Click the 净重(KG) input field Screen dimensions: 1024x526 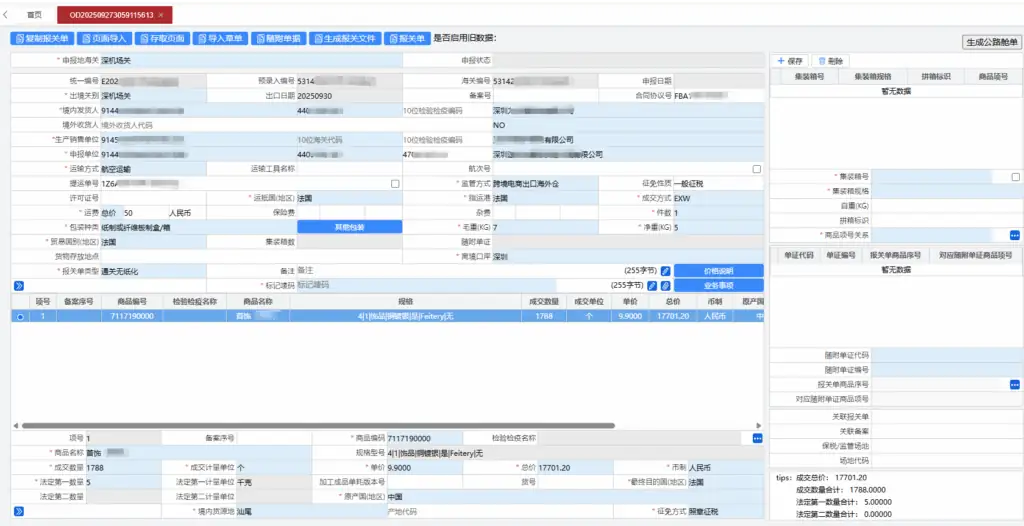[718, 227]
